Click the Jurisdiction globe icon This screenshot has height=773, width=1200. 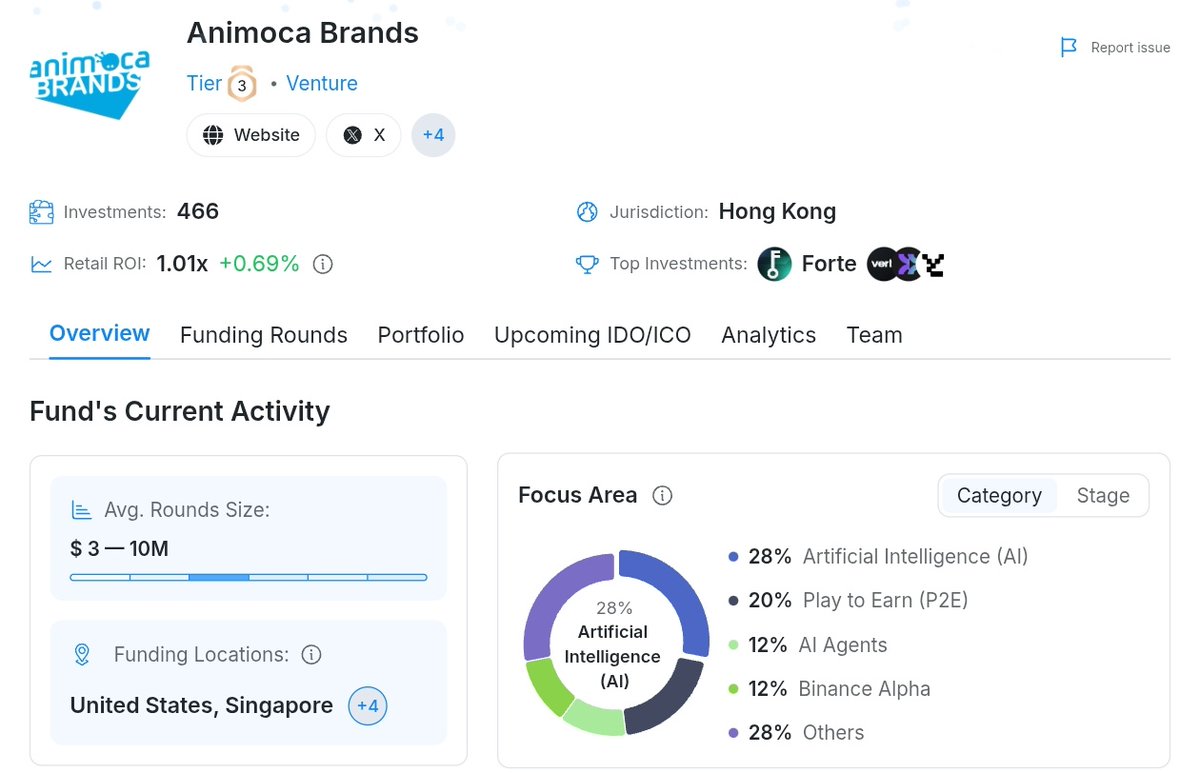point(587,212)
